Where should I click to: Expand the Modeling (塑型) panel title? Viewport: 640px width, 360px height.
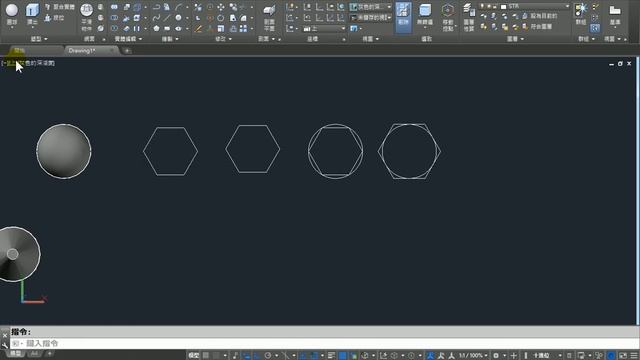tap(39, 39)
